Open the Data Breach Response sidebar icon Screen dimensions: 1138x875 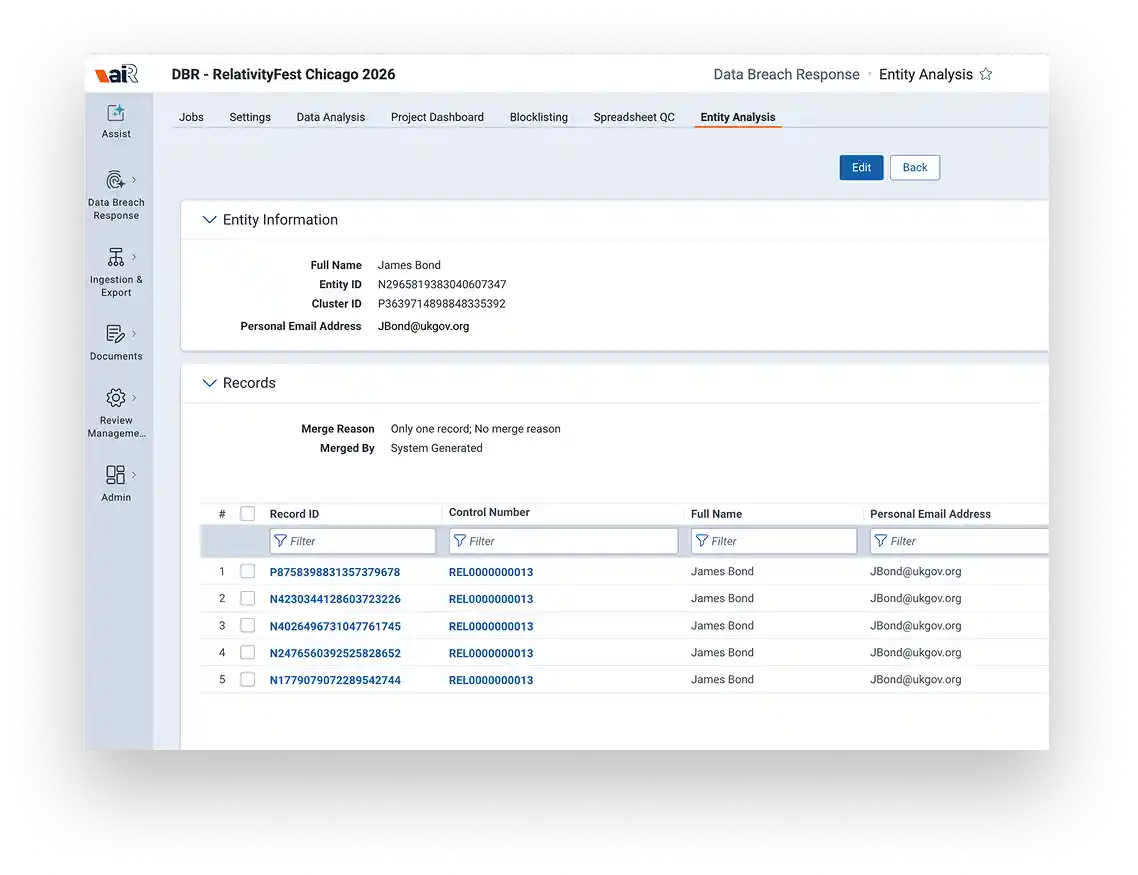coord(115,180)
